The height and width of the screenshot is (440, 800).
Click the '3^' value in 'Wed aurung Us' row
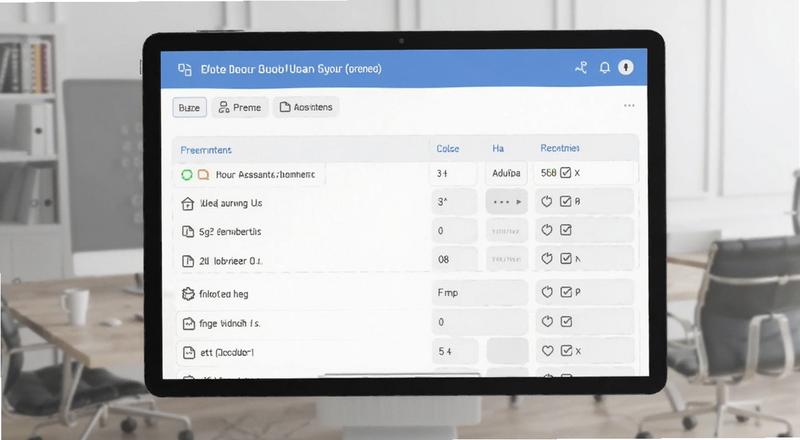point(454,202)
